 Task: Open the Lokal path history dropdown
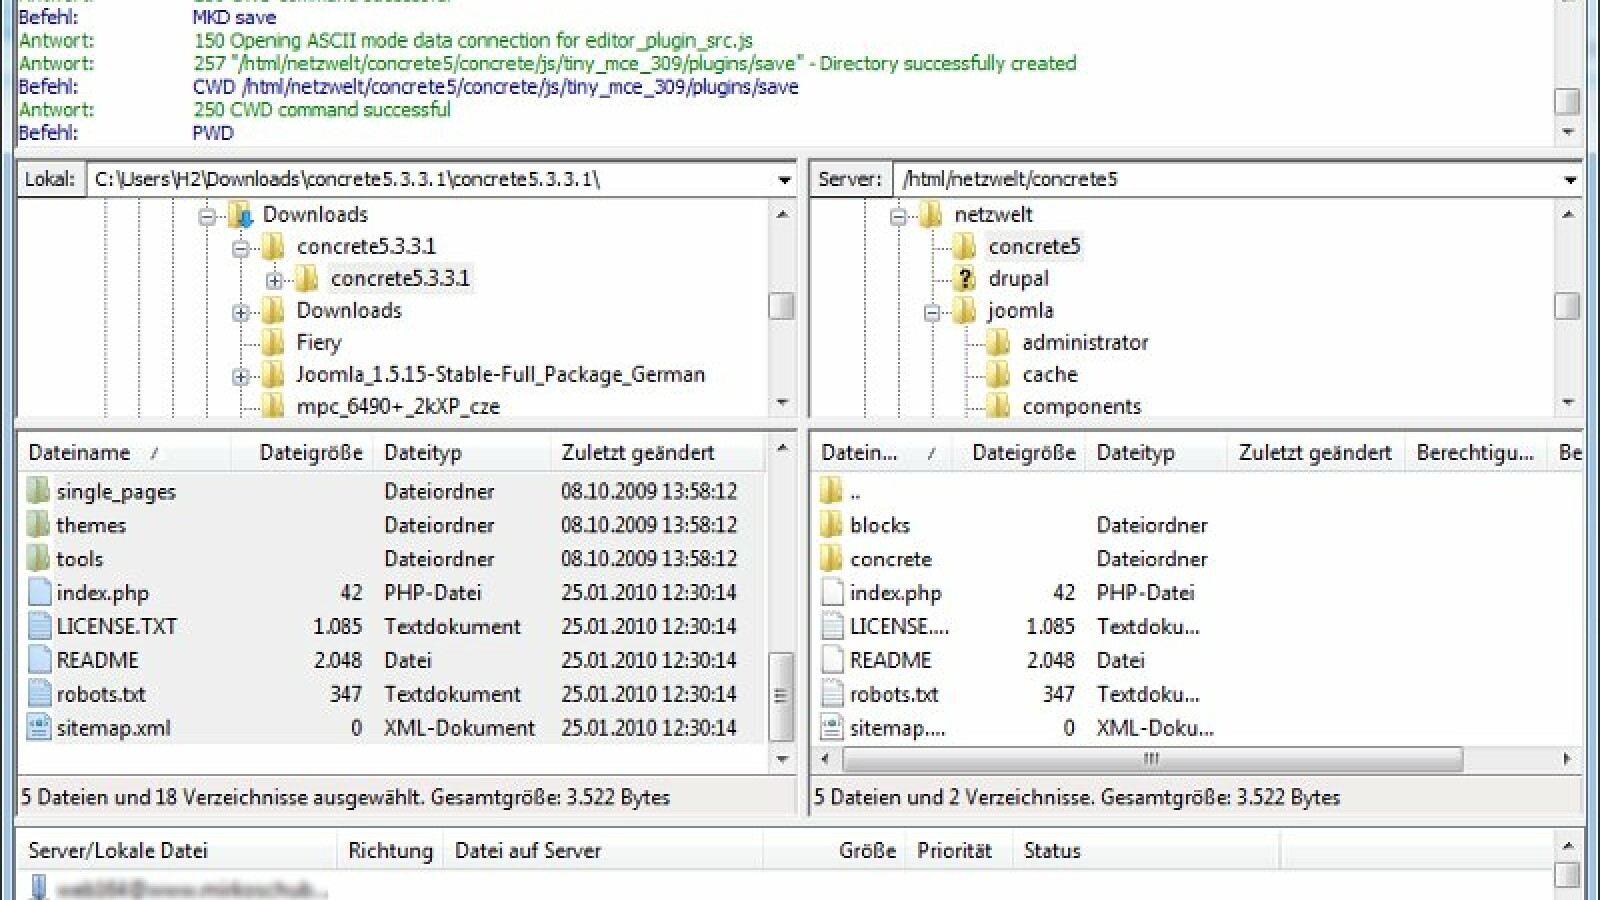tap(784, 179)
